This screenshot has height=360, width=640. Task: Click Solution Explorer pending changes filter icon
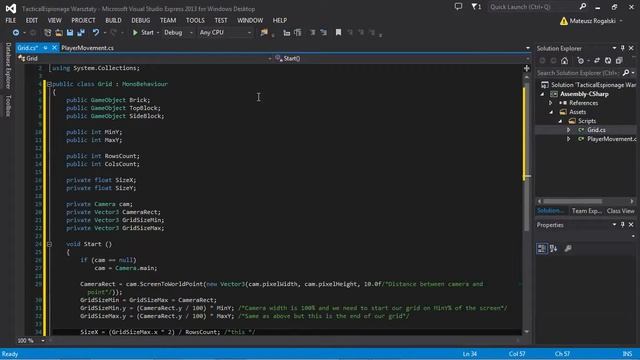[581, 61]
